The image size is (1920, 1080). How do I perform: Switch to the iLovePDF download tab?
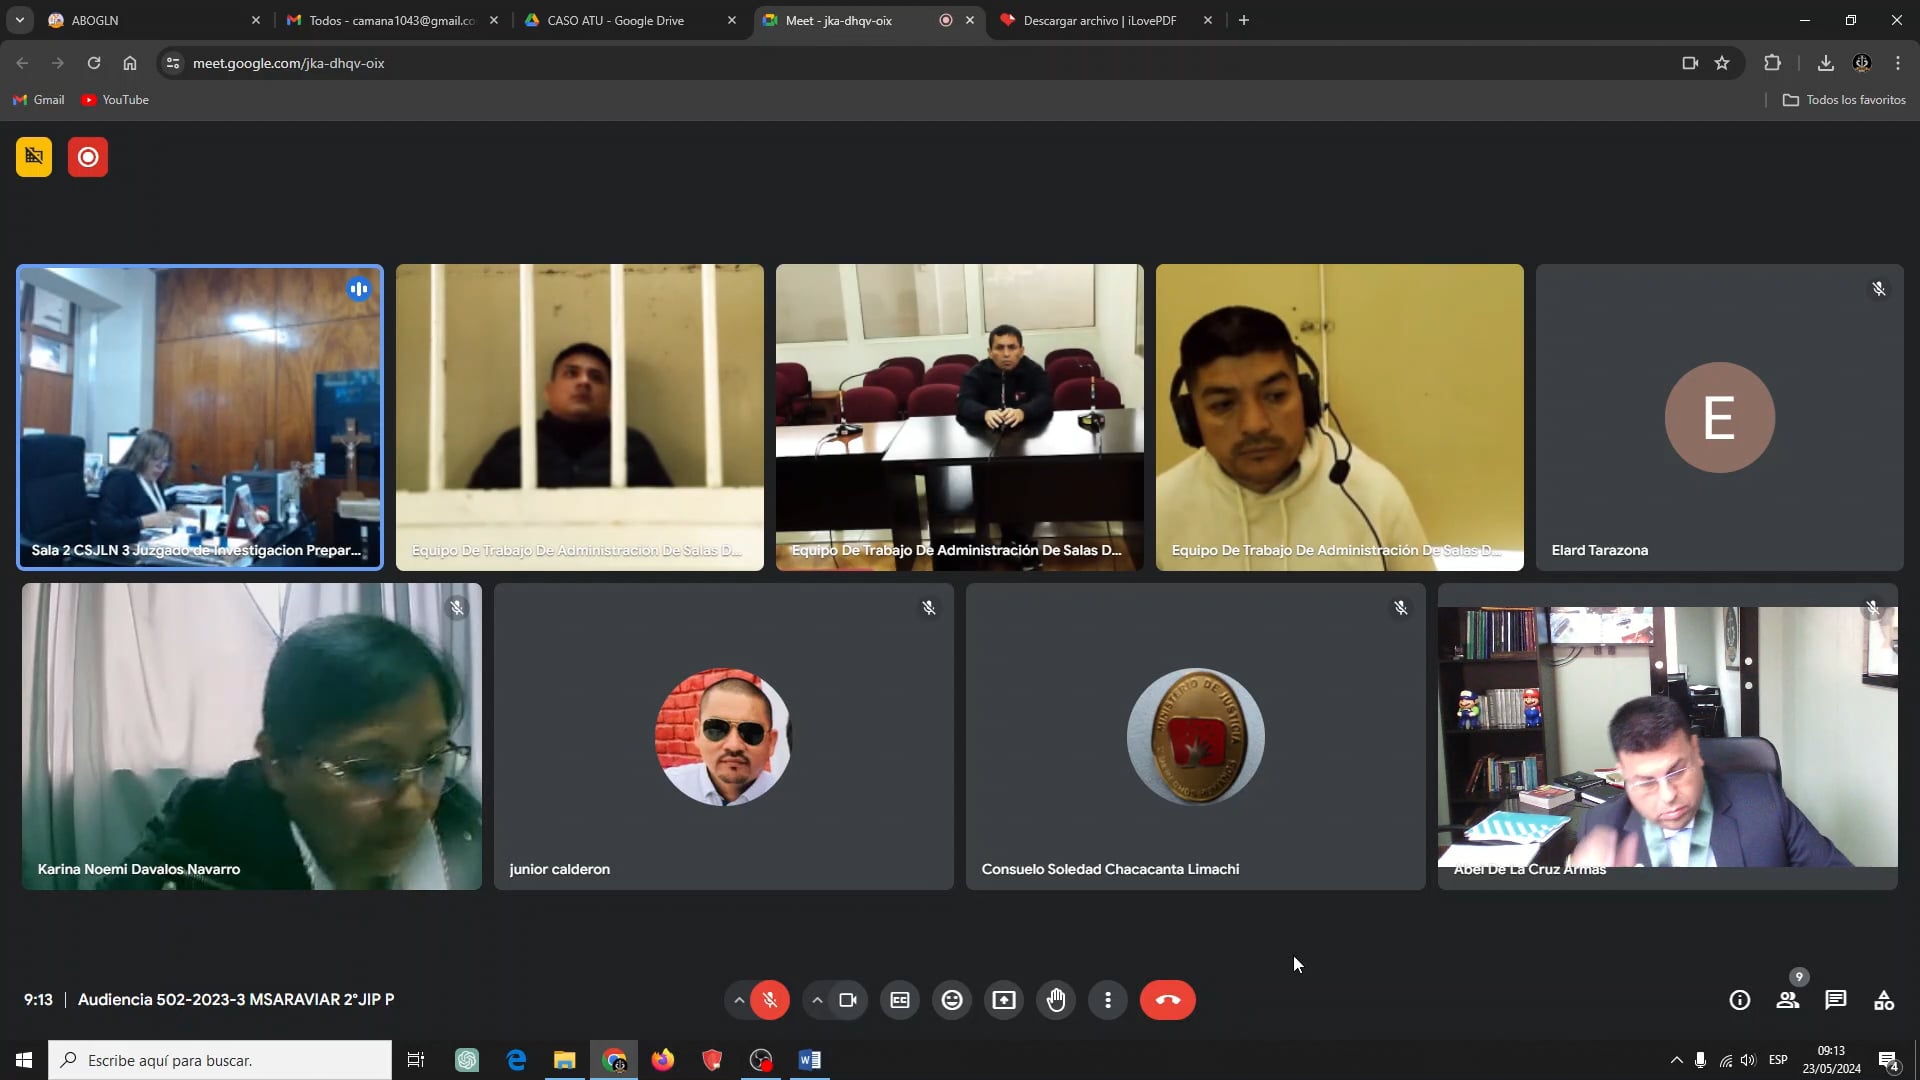point(1099,20)
